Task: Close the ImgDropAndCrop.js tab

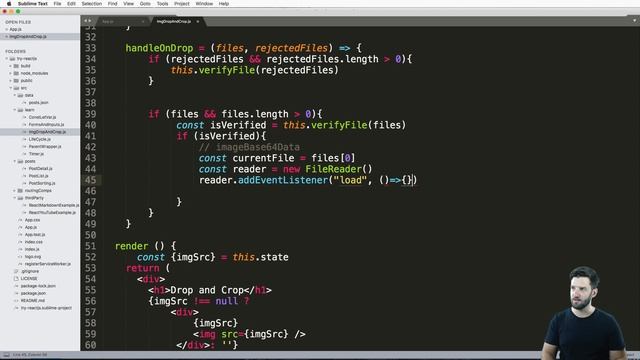Action: point(198,21)
